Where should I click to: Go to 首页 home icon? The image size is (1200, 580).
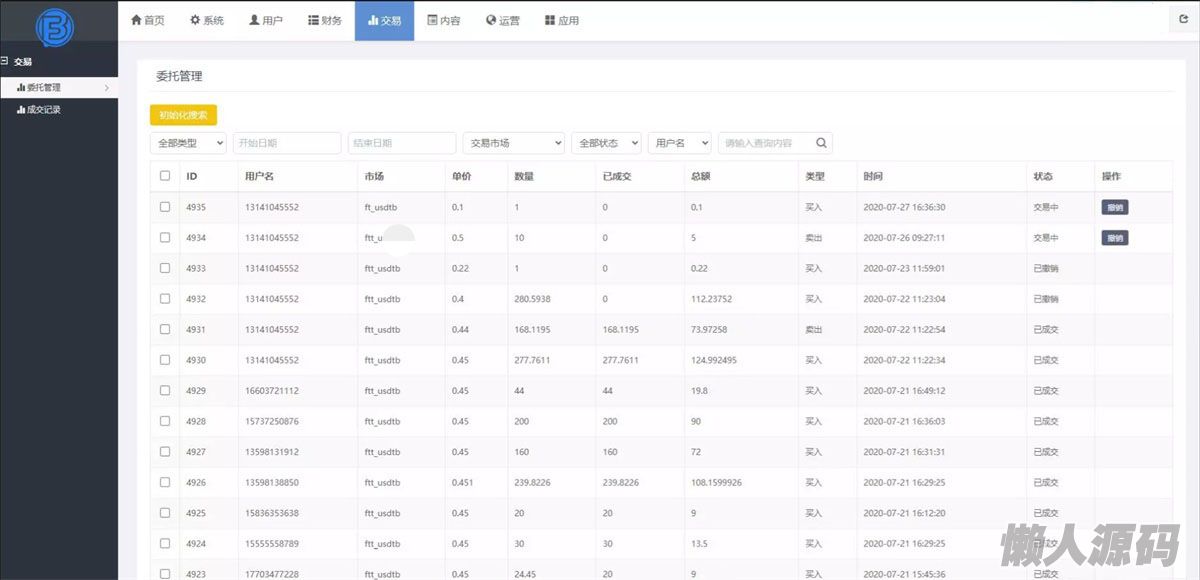(x=148, y=20)
